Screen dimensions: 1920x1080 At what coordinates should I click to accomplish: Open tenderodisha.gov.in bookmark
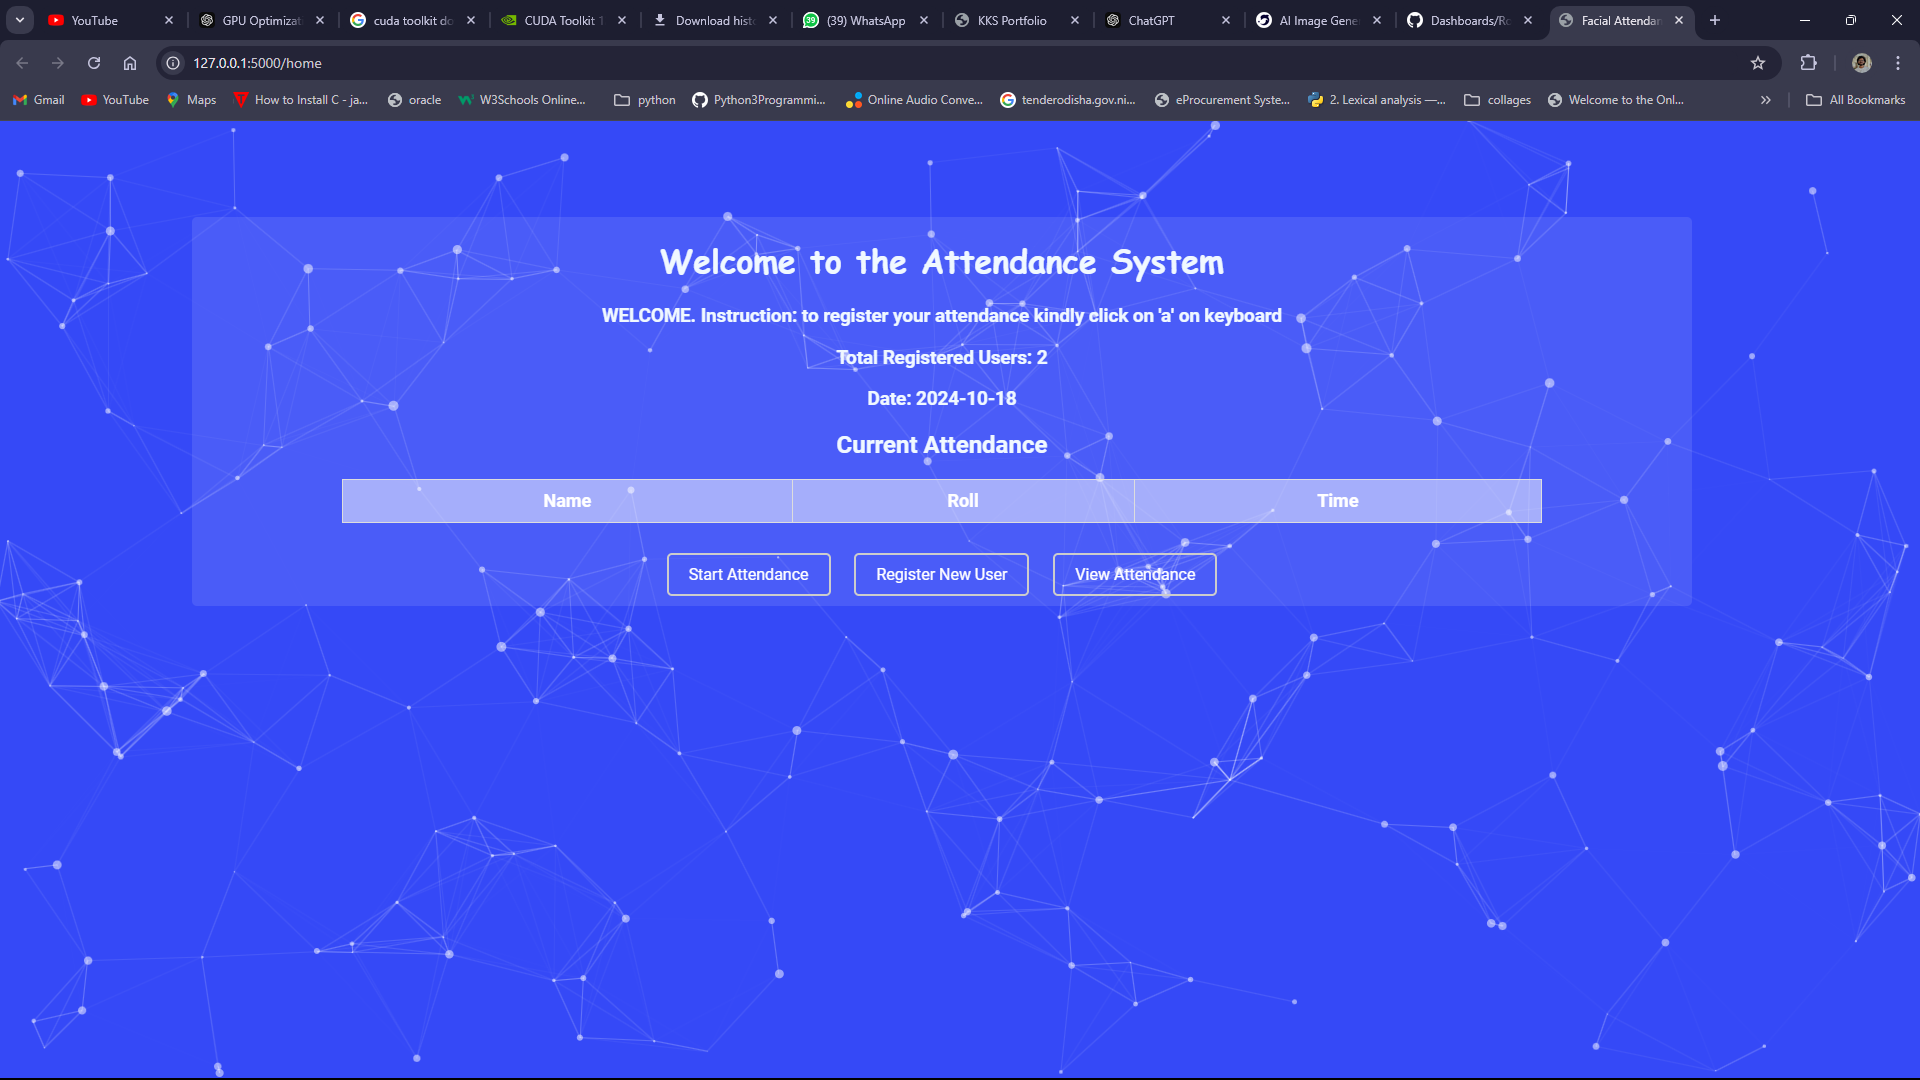click(1068, 100)
